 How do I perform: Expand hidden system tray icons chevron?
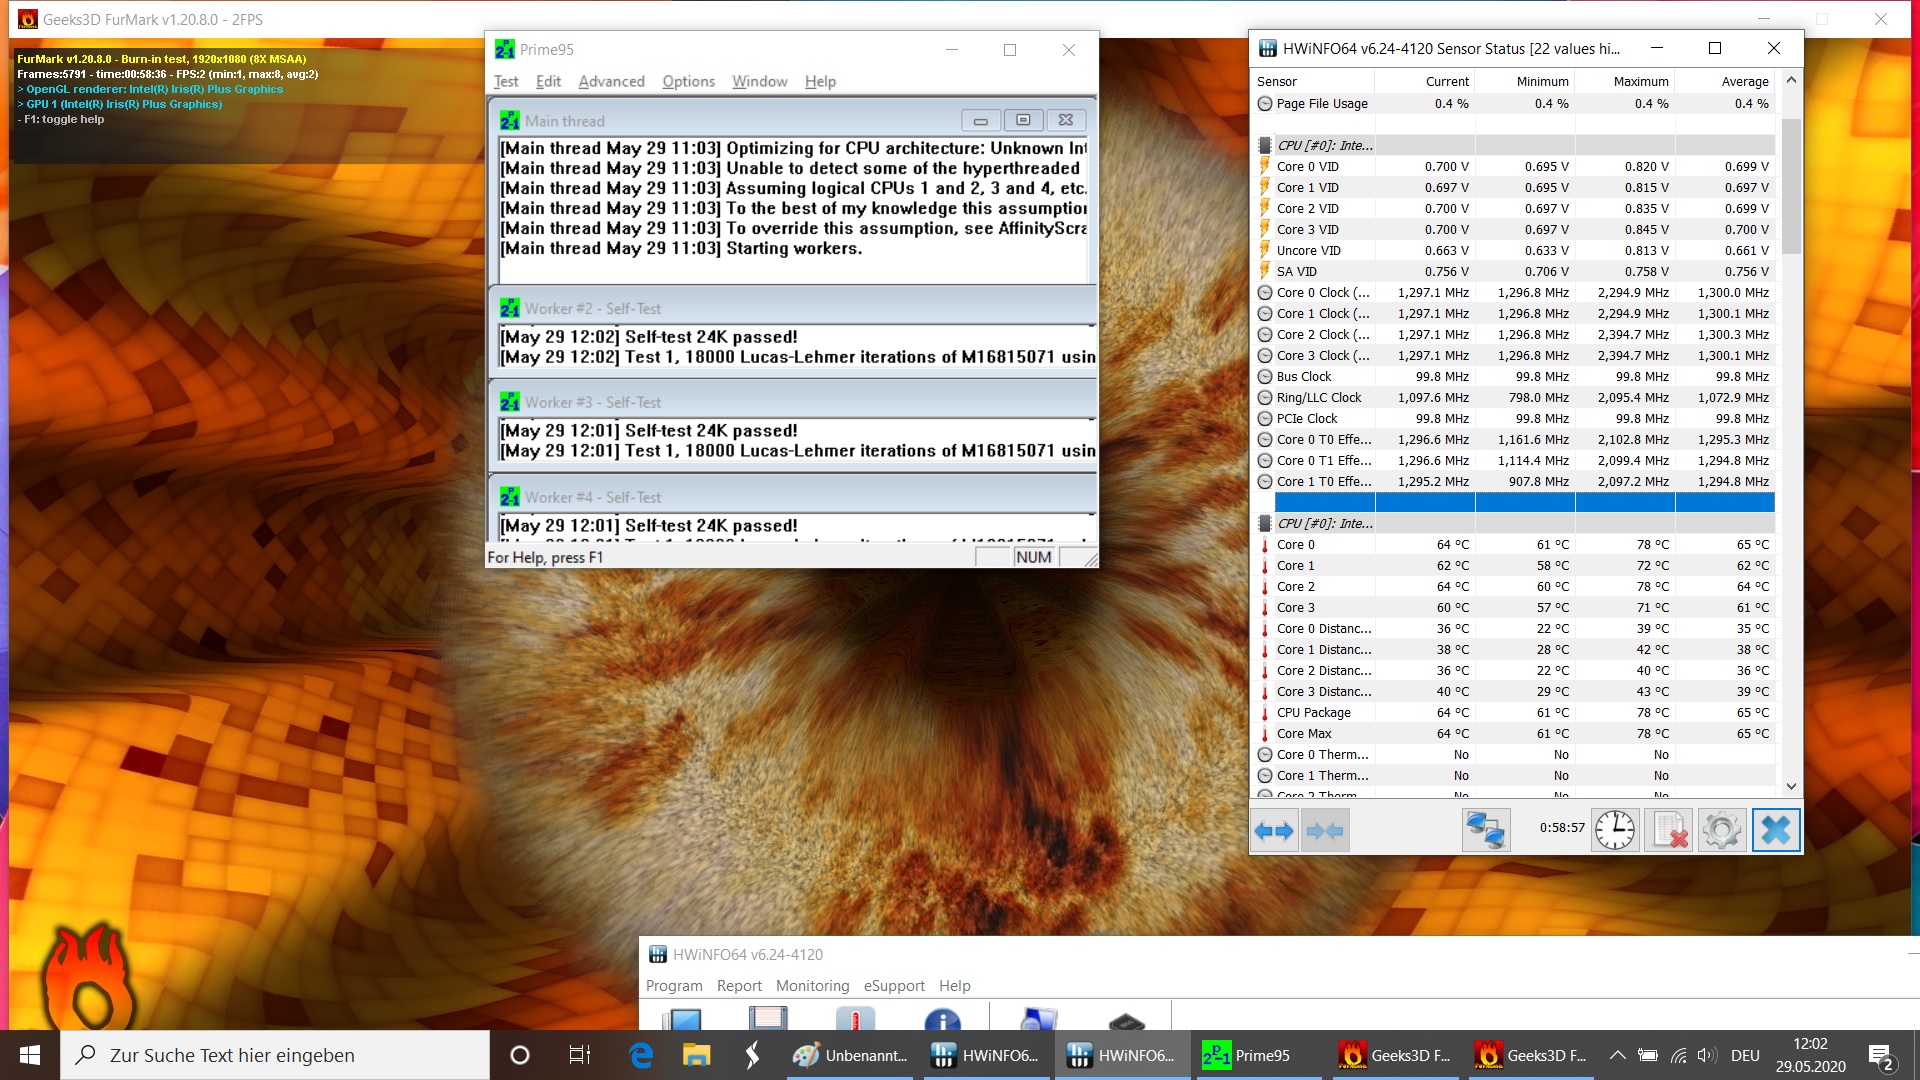[x=1616, y=1055]
